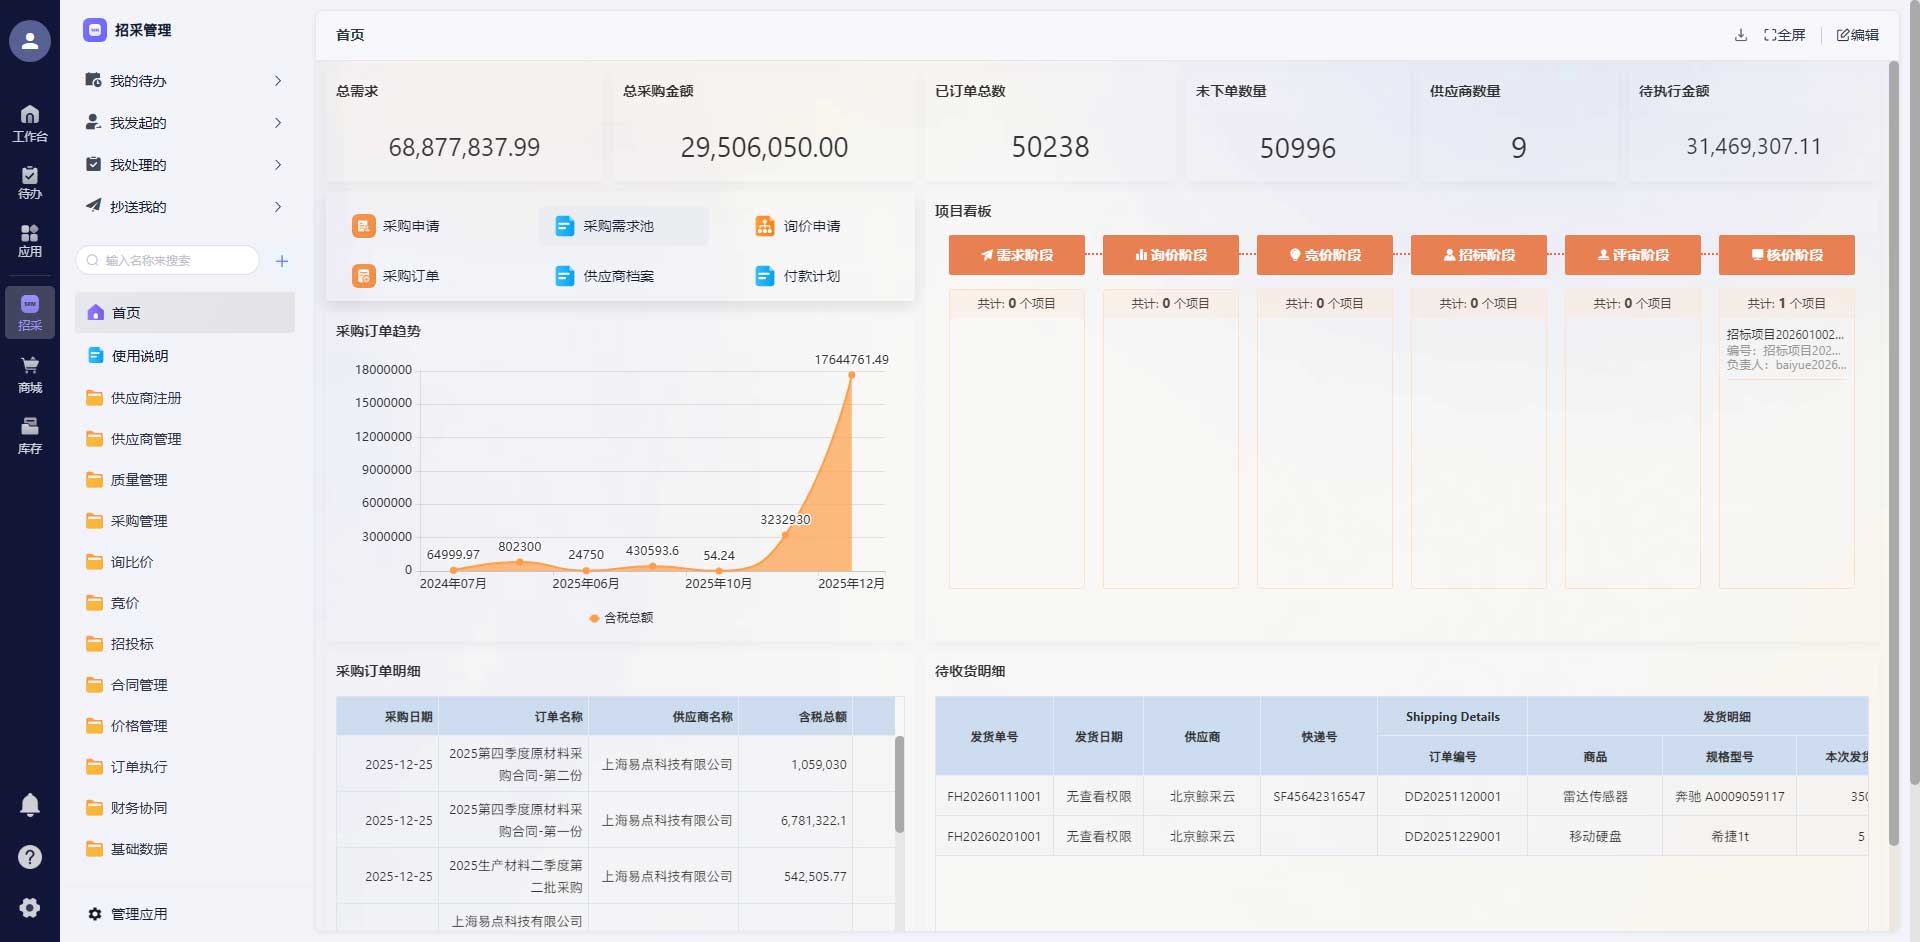Open 付款计划 shortcut
The height and width of the screenshot is (942, 1920).
tap(798, 276)
